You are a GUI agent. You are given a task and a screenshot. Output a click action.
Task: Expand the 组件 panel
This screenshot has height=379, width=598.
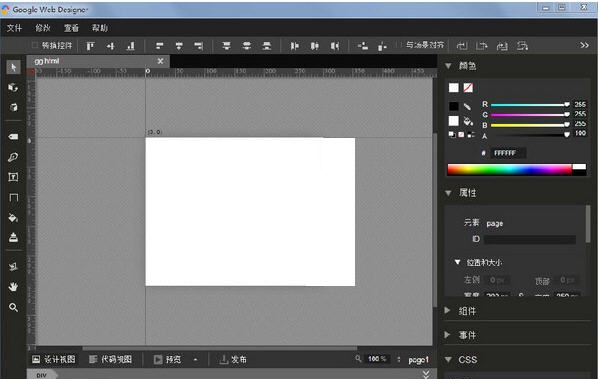(447, 310)
